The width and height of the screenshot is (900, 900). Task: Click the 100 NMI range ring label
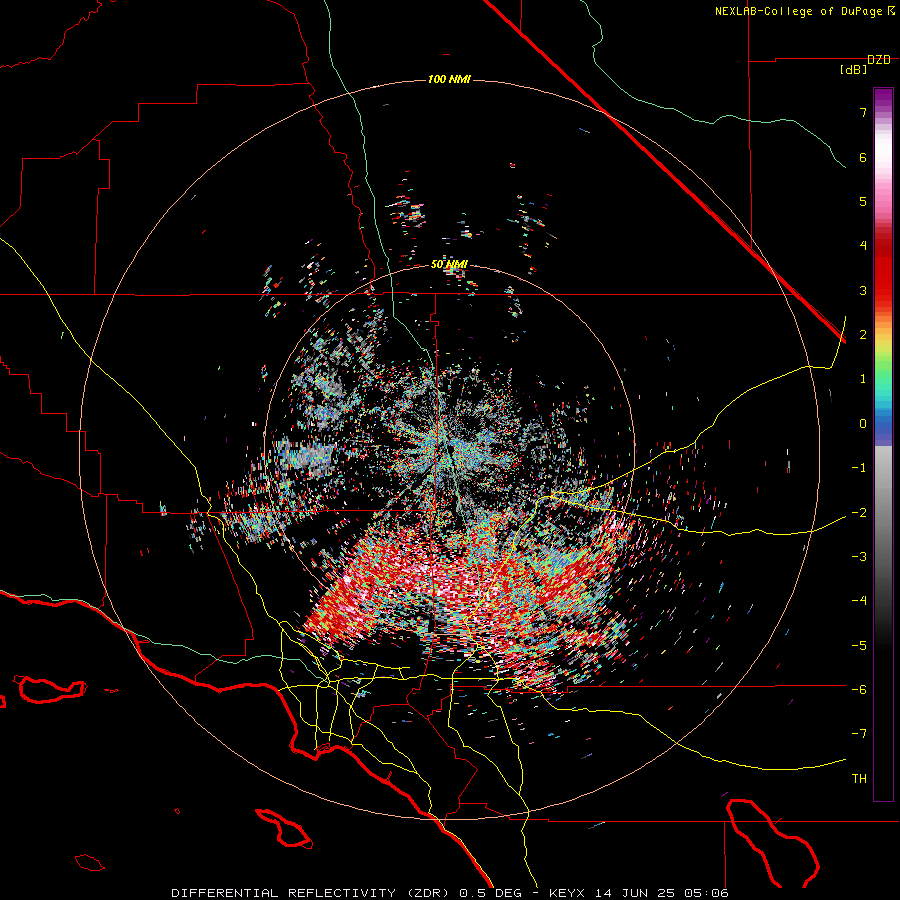pos(449,79)
